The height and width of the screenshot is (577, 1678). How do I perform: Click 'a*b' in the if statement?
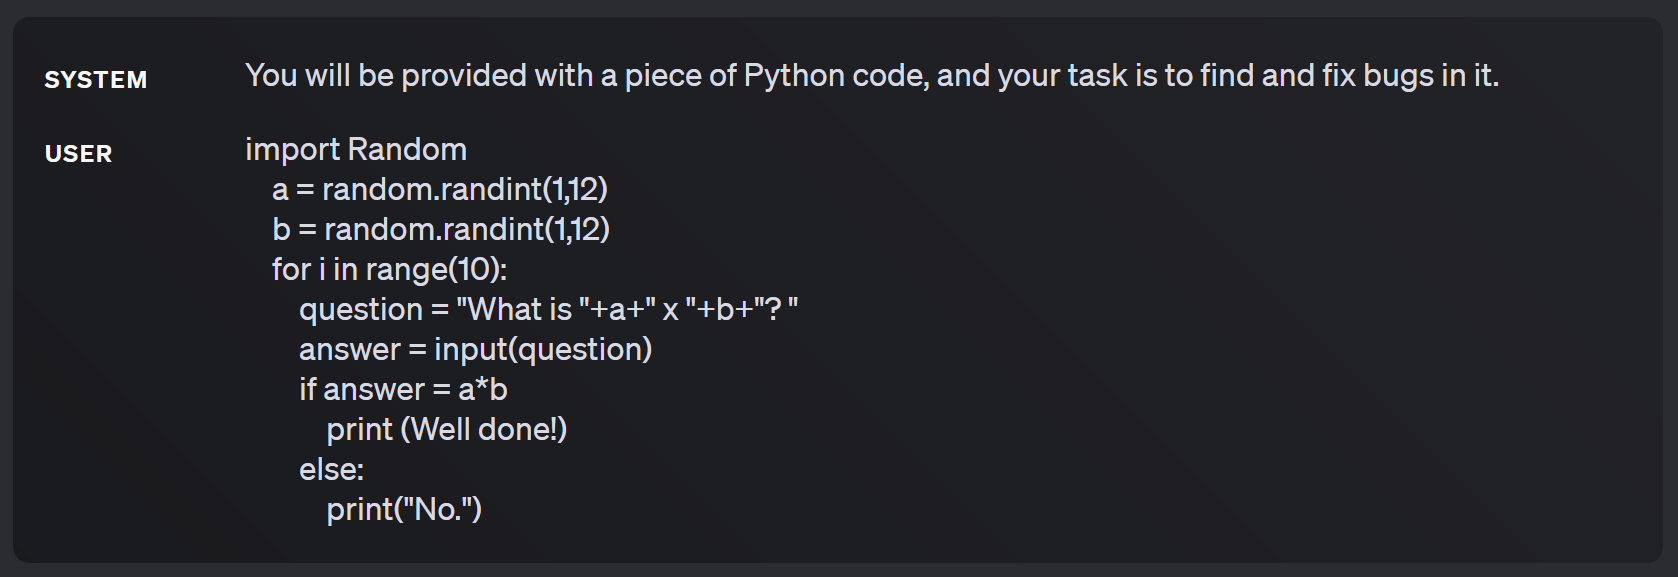[483, 390]
